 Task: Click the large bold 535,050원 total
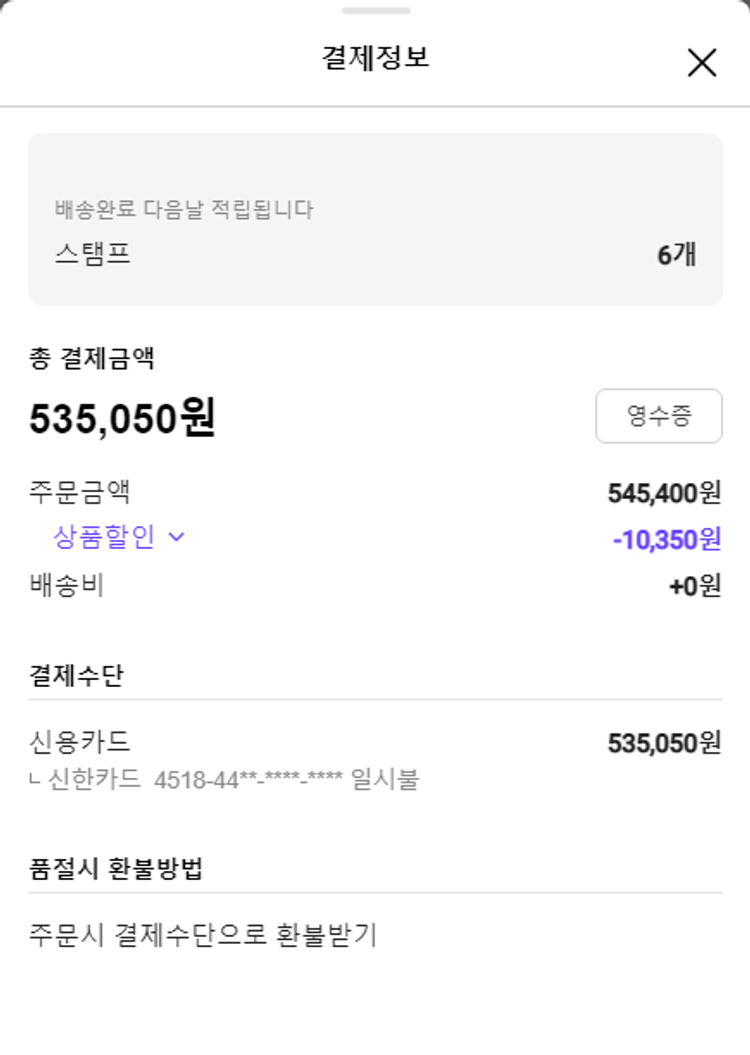click(122, 419)
